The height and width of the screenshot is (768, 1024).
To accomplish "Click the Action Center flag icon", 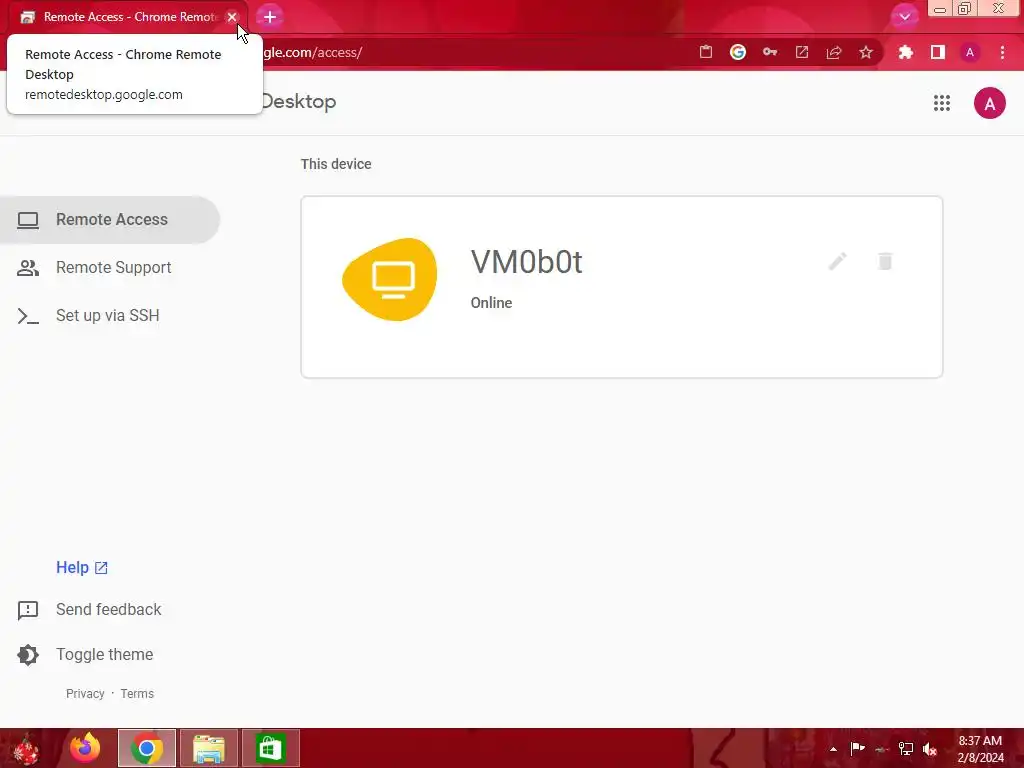I will (x=857, y=749).
